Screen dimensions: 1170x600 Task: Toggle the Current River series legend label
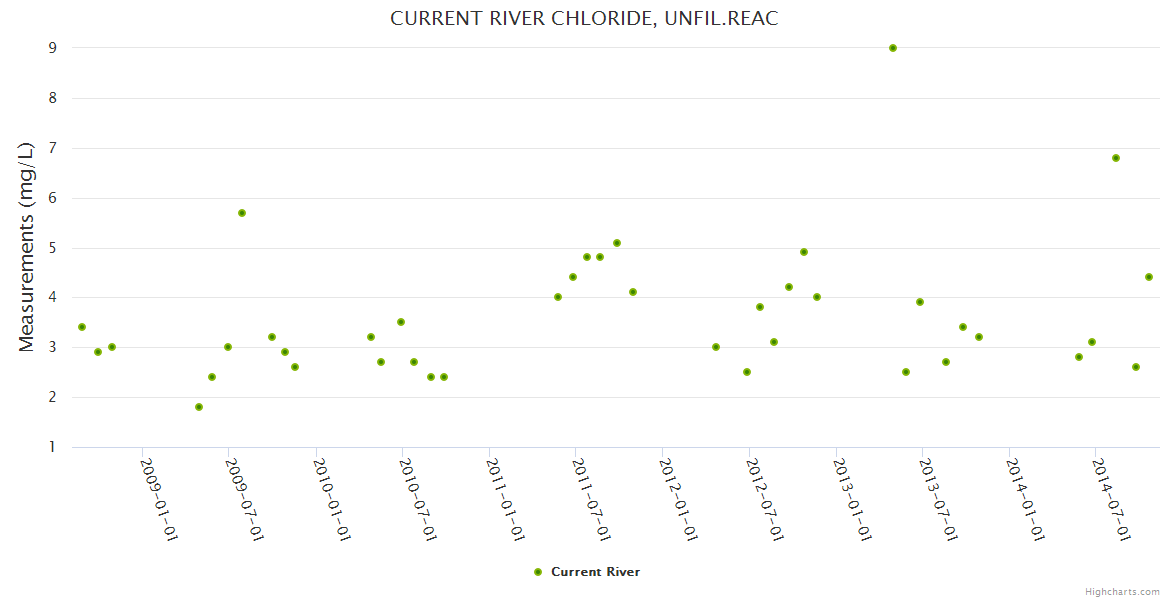[595, 572]
